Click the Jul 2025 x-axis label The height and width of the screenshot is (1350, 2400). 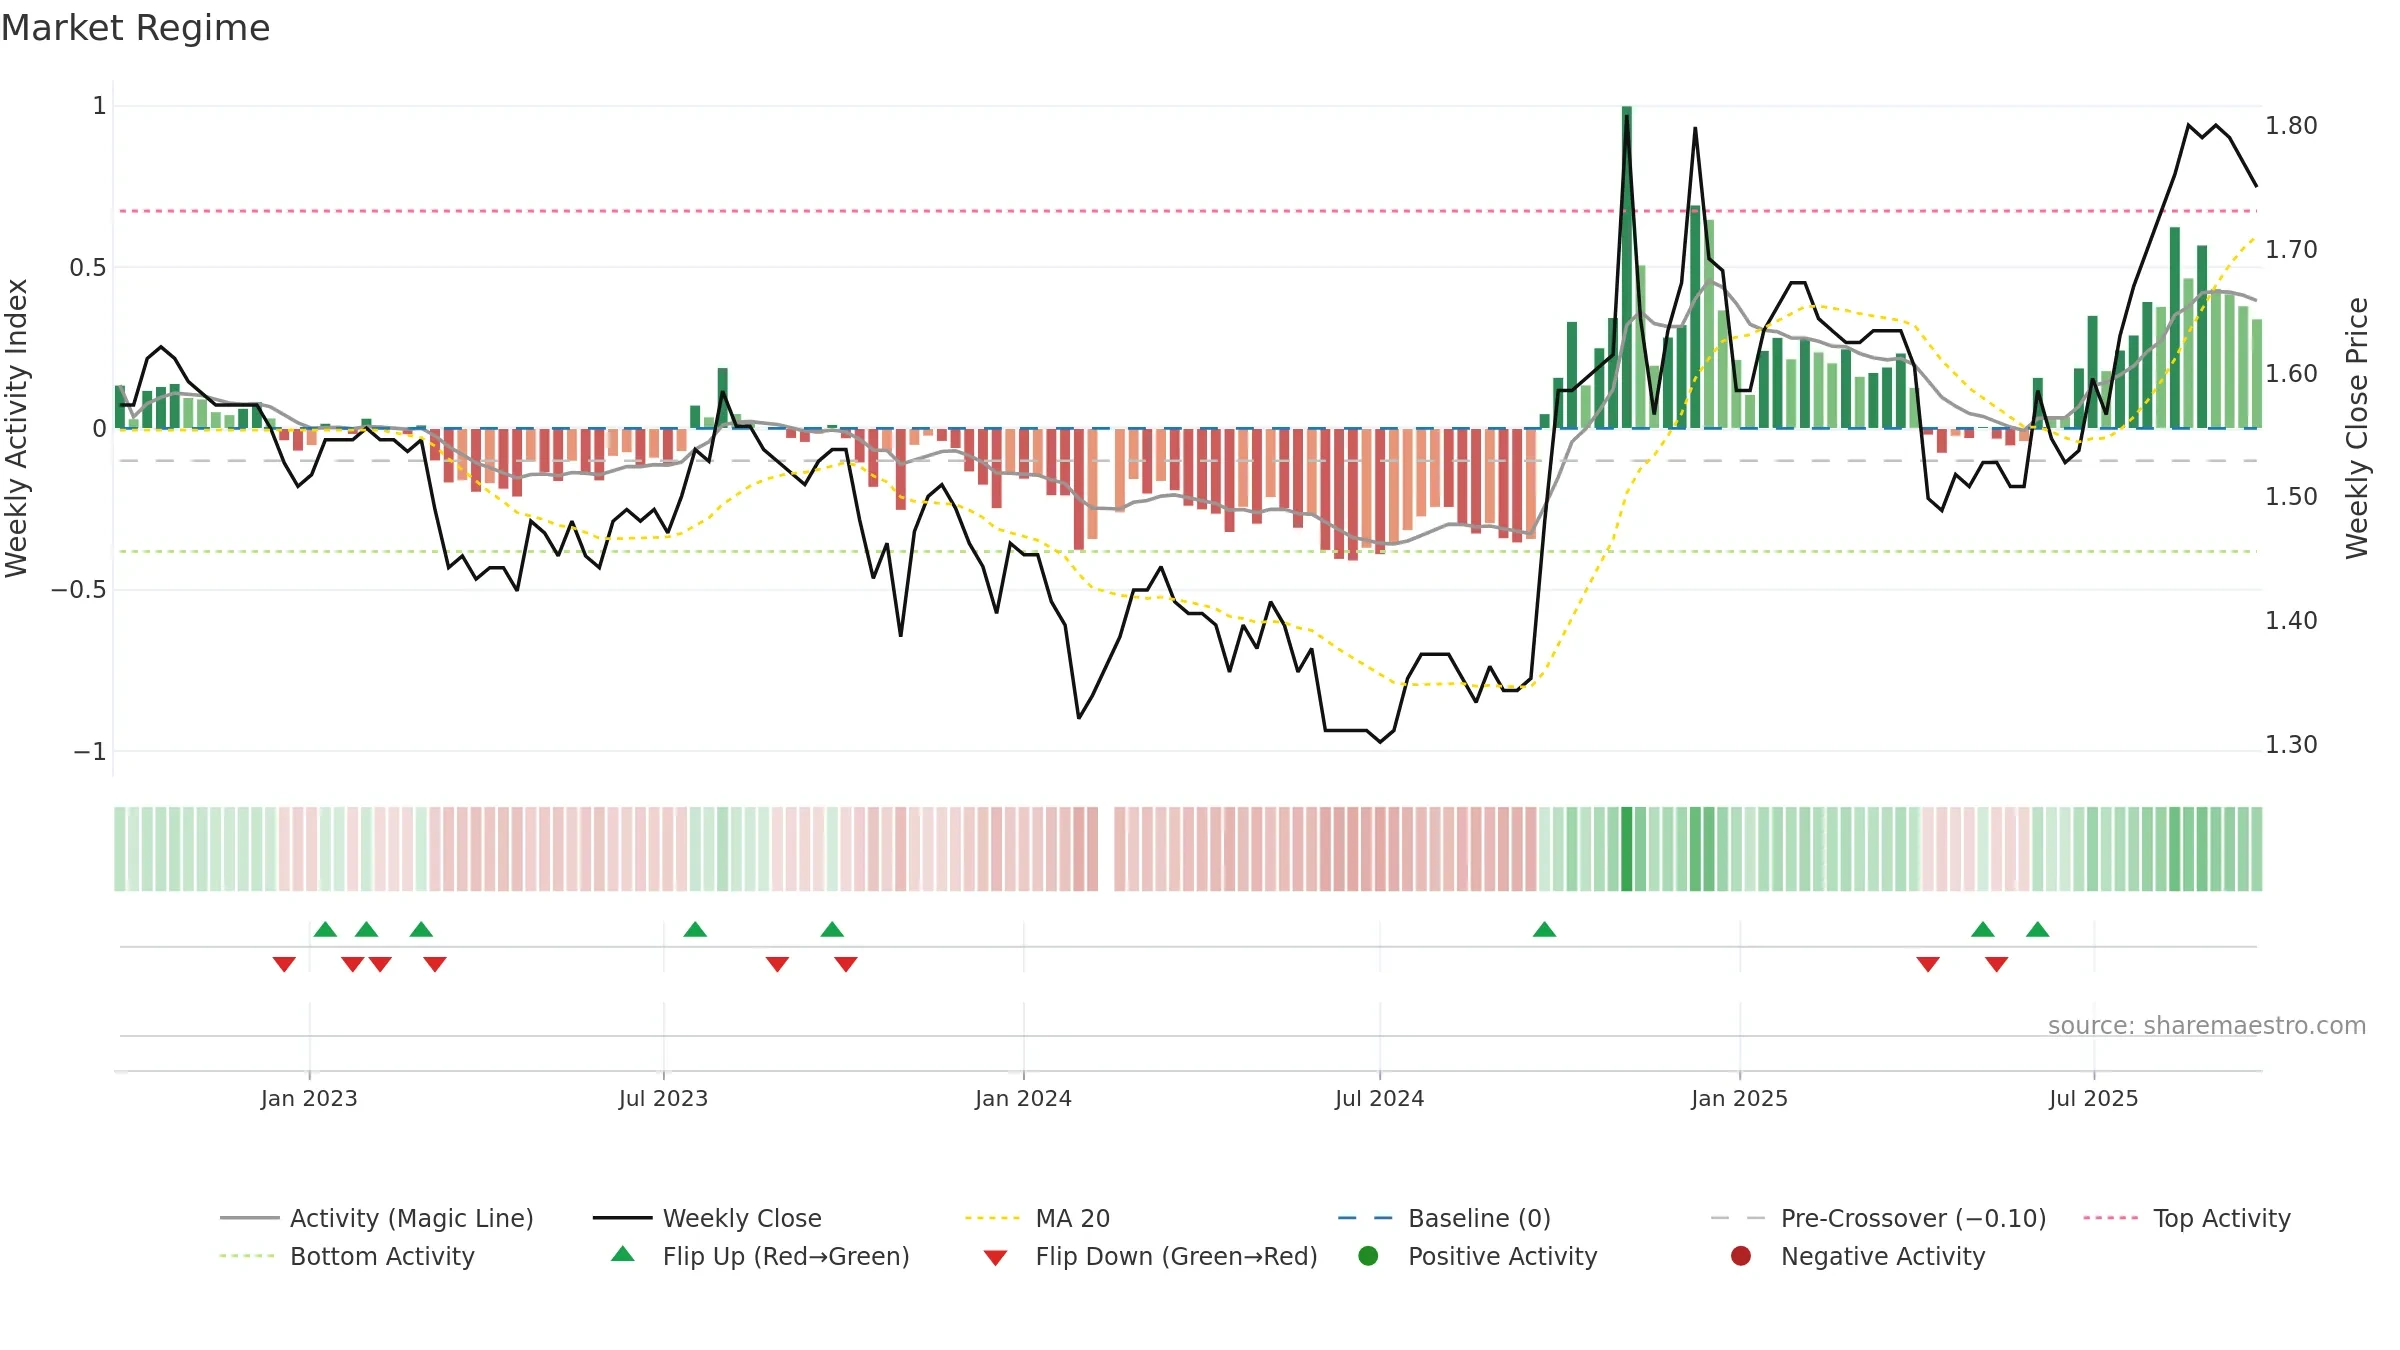[2093, 1098]
